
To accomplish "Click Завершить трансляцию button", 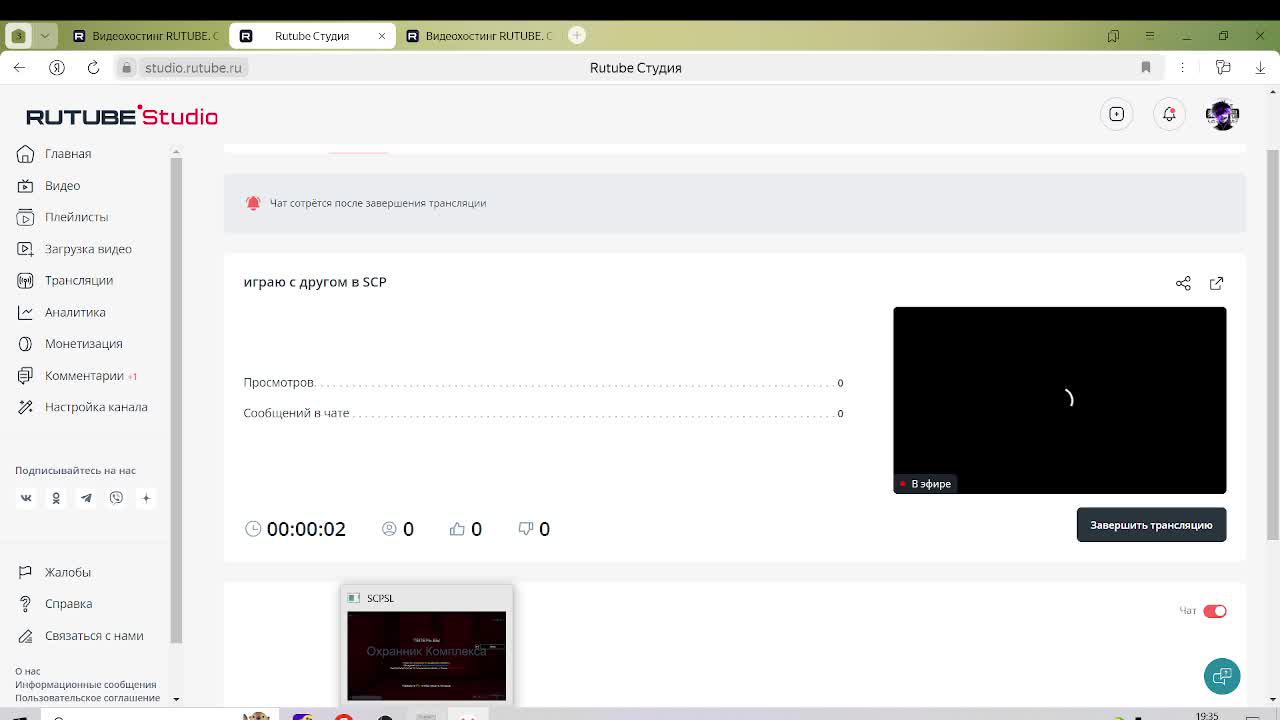I will coord(1151,525).
